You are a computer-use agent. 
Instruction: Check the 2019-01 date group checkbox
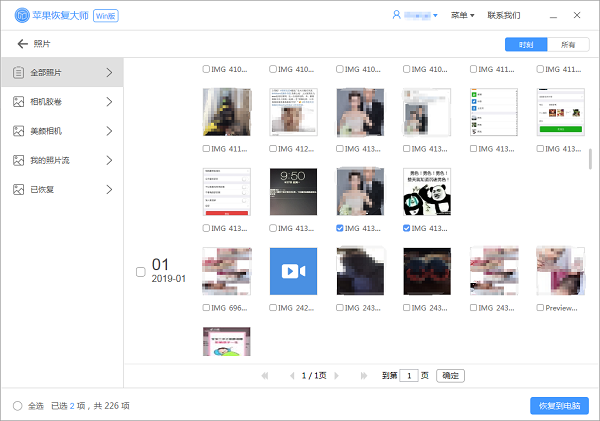tap(141, 272)
